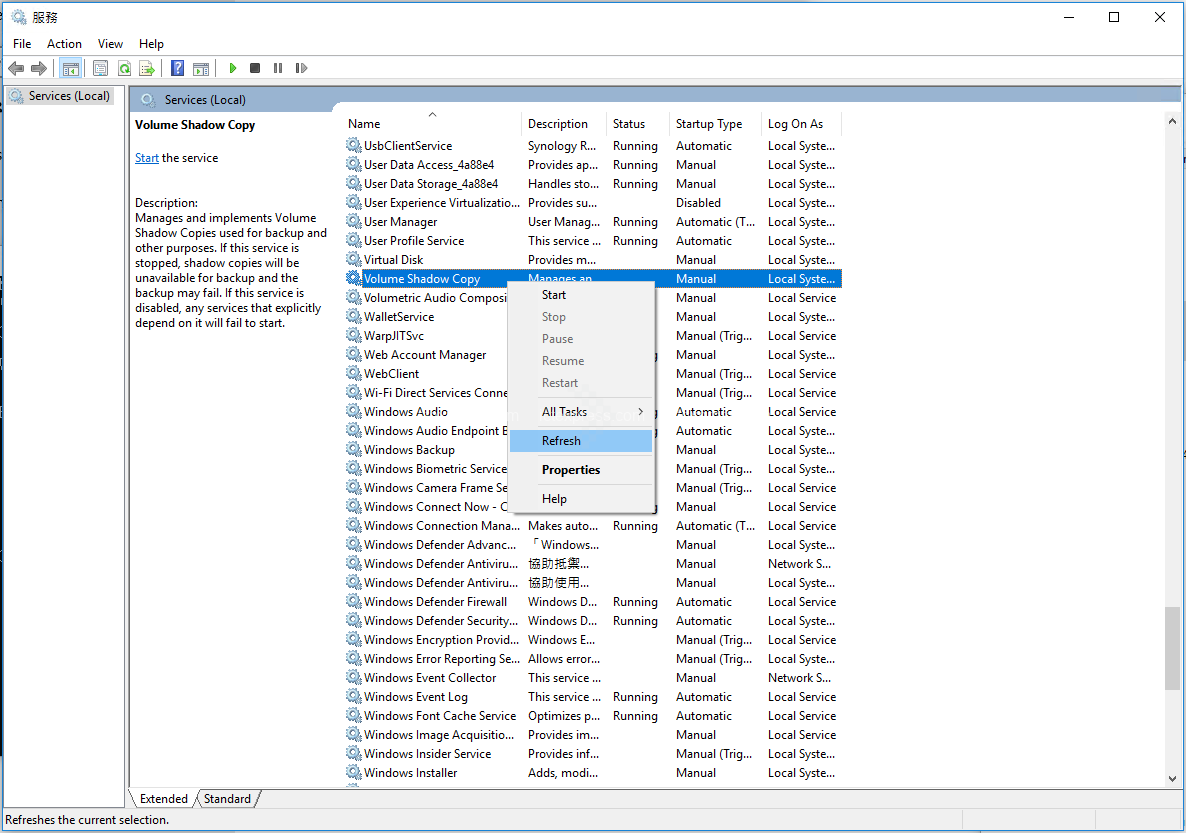This screenshot has height=833, width=1186.
Task: Click the Refresh toolbar icon
Action: tap(124, 68)
